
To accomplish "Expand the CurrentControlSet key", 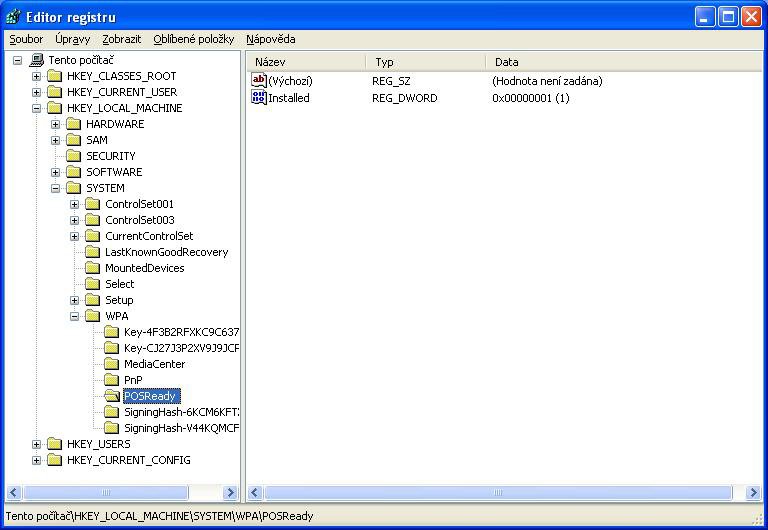I will (x=74, y=237).
